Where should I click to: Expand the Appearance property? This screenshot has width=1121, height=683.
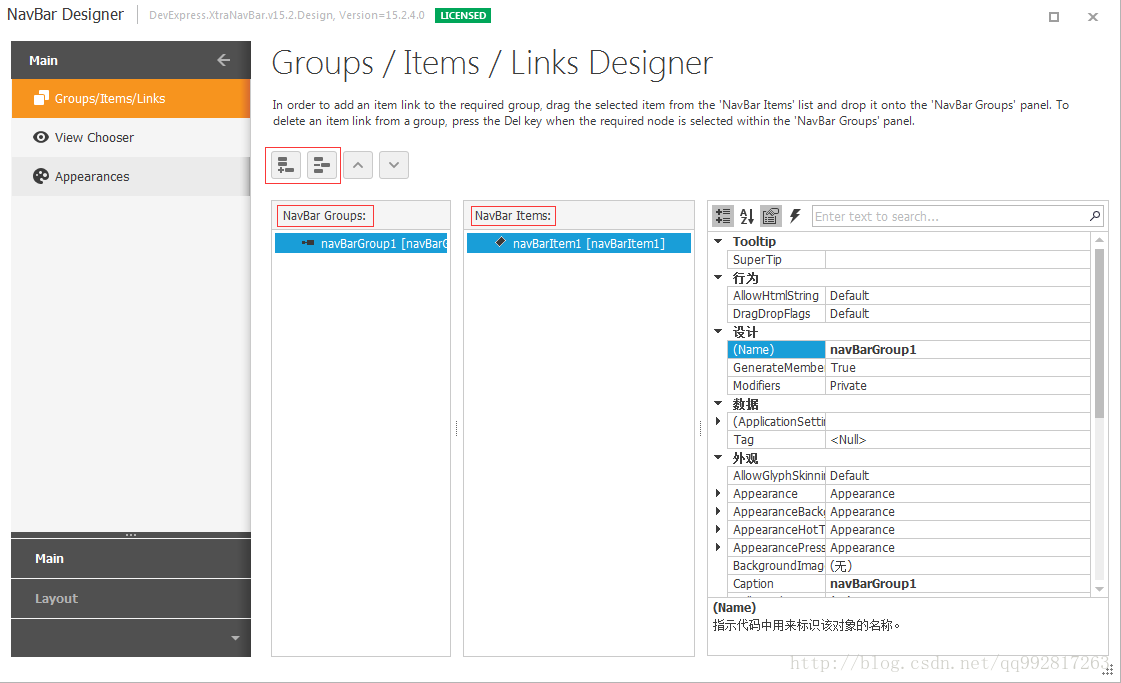click(x=718, y=493)
